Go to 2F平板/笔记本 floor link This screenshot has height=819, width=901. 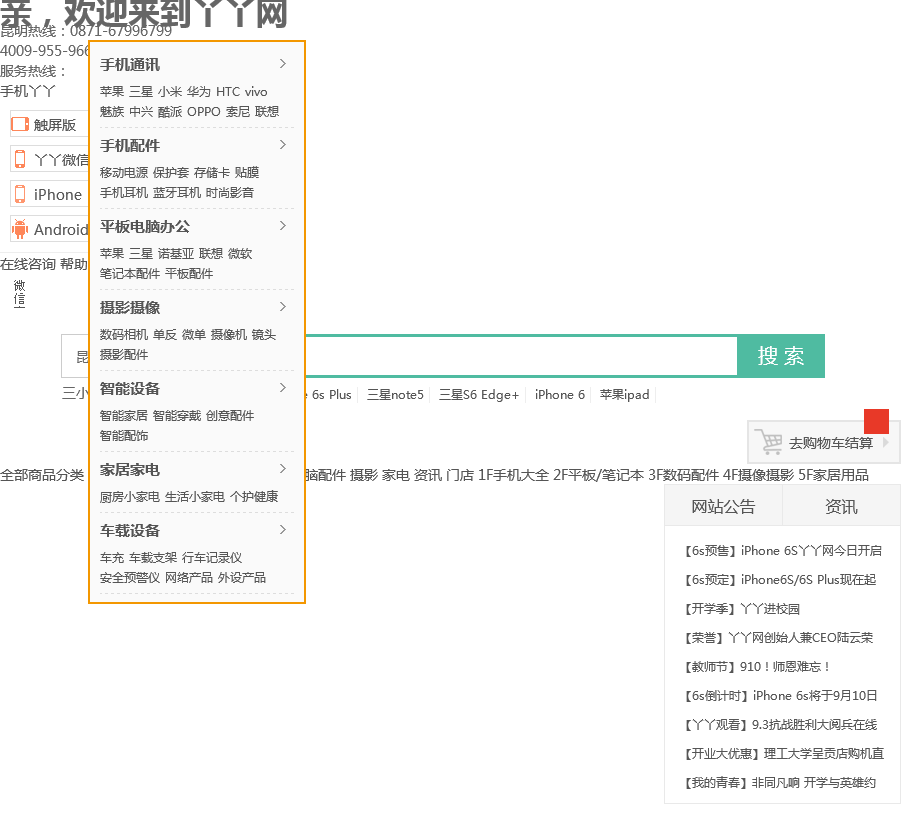tap(598, 475)
